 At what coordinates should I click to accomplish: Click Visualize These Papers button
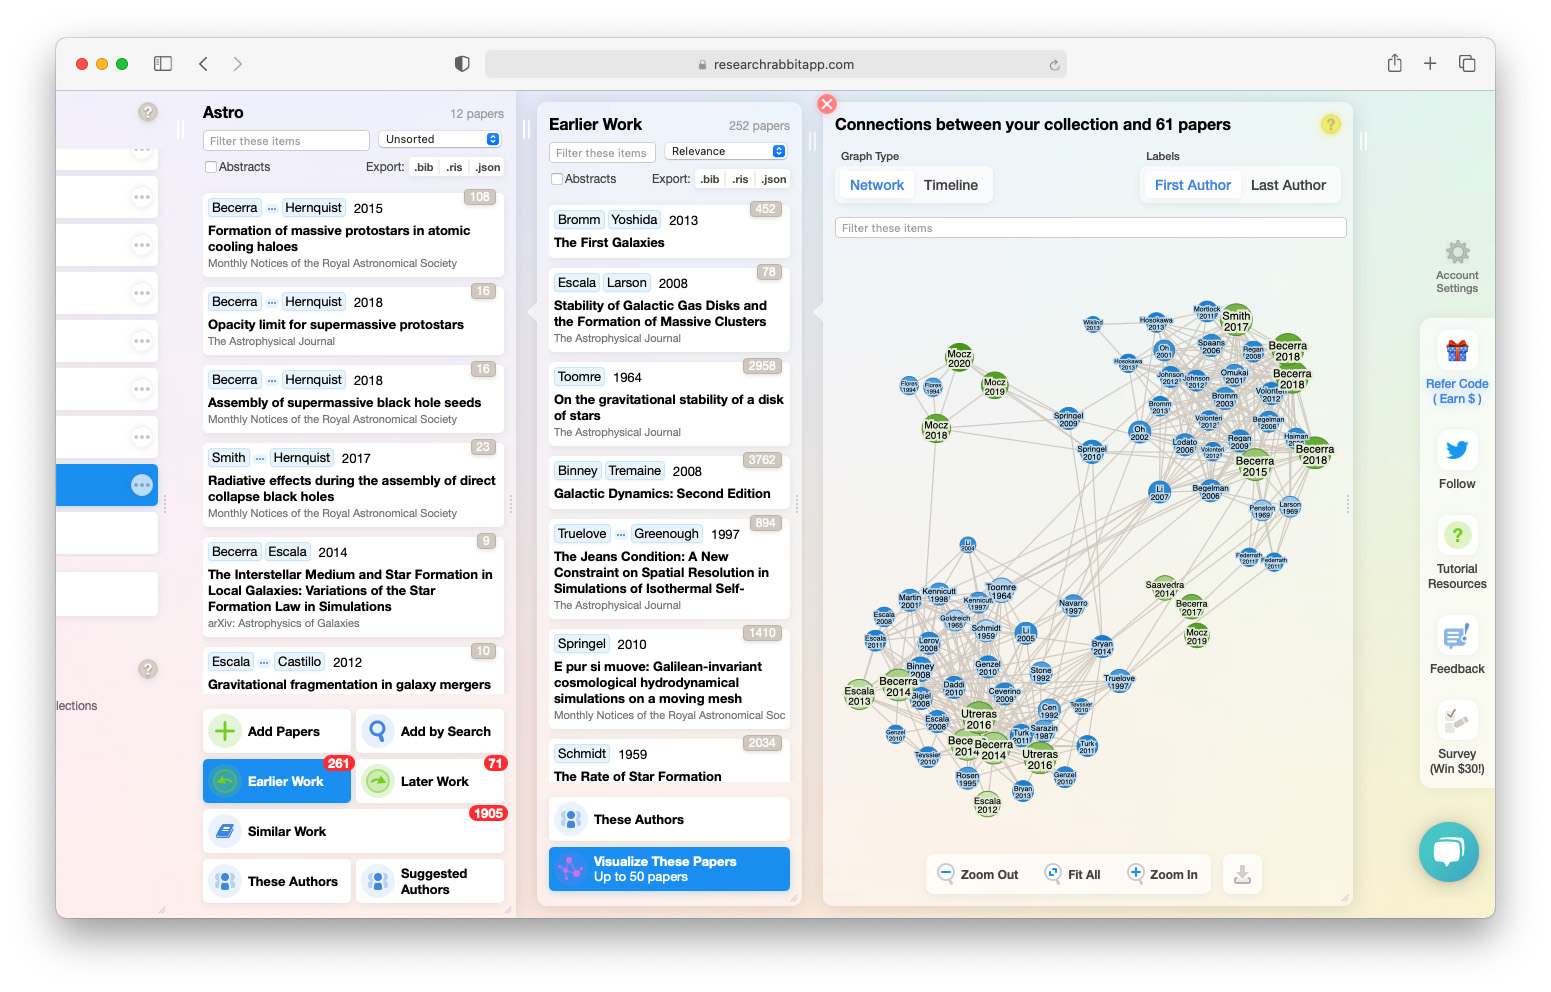[669, 869]
